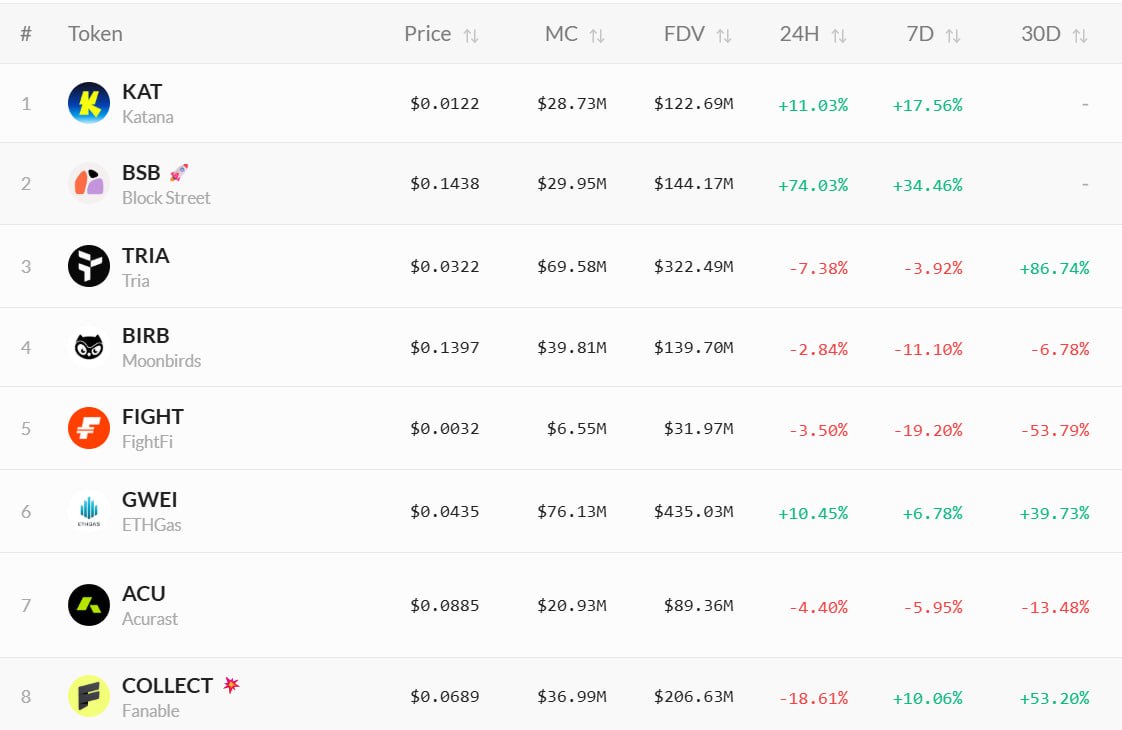This screenshot has height=730, width=1122.
Task: Click the # rank column header
Action: (26, 34)
